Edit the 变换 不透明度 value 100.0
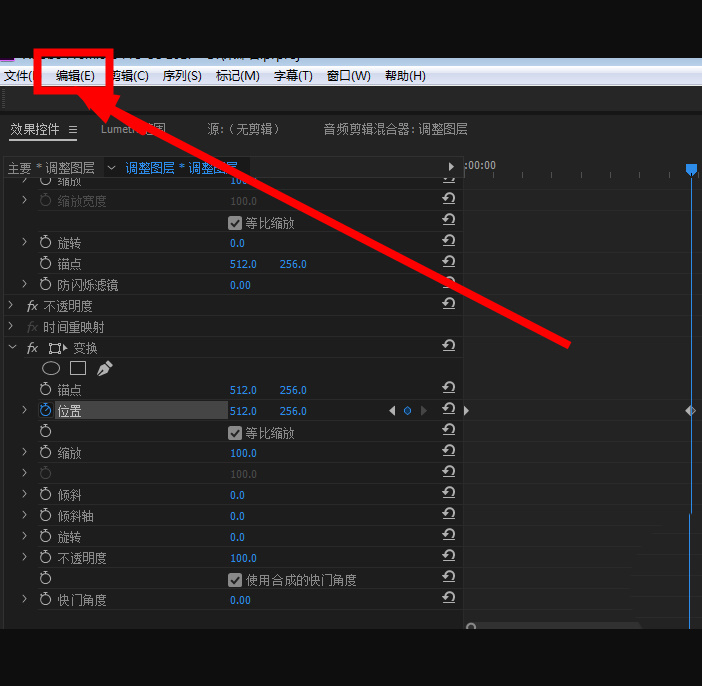Image resolution: width=702 pixels, height=686 pixels. pyautogui.click(x=243, y=558)
